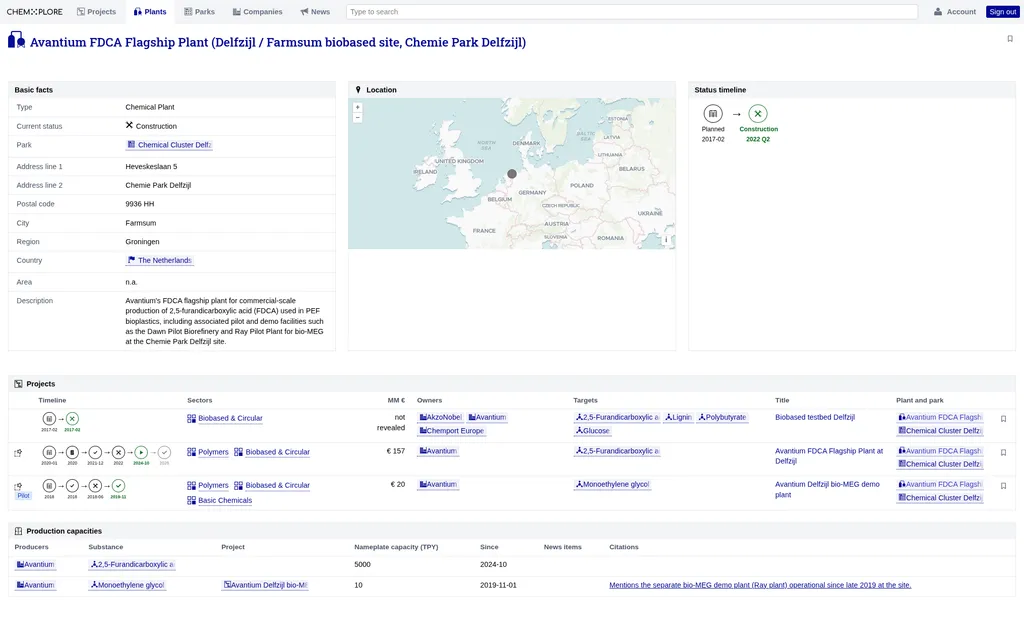This screenshot has width=1024, height=620.
Task: Bookmark the Avantium FDCA Flagship Plant project
Action: tap(1003, 452)
